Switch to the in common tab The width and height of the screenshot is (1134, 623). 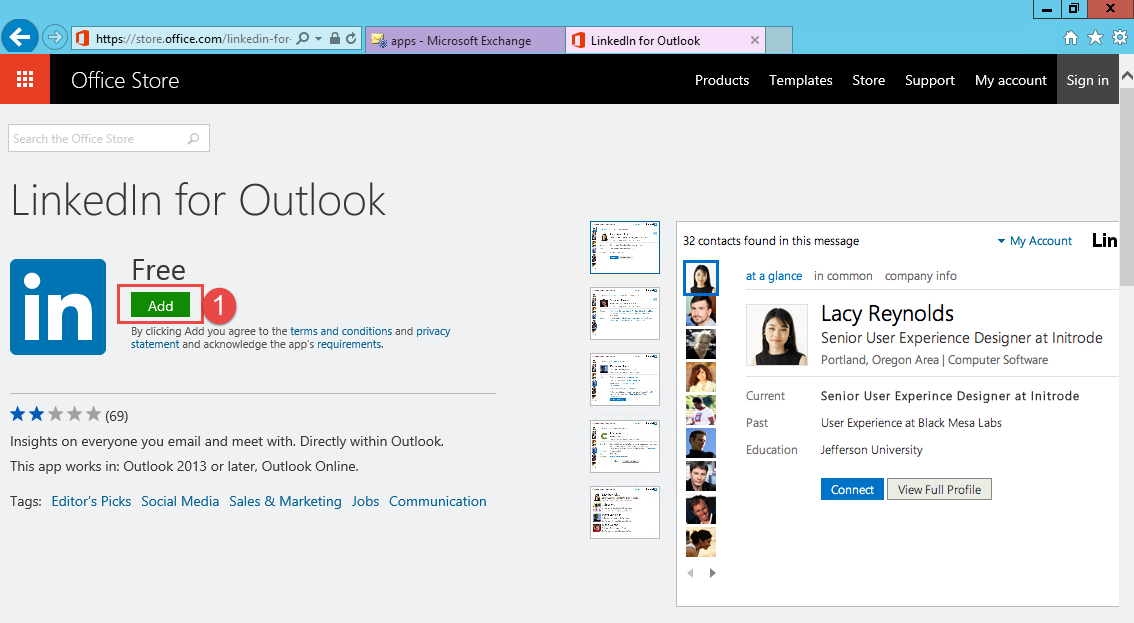point(843,276)
